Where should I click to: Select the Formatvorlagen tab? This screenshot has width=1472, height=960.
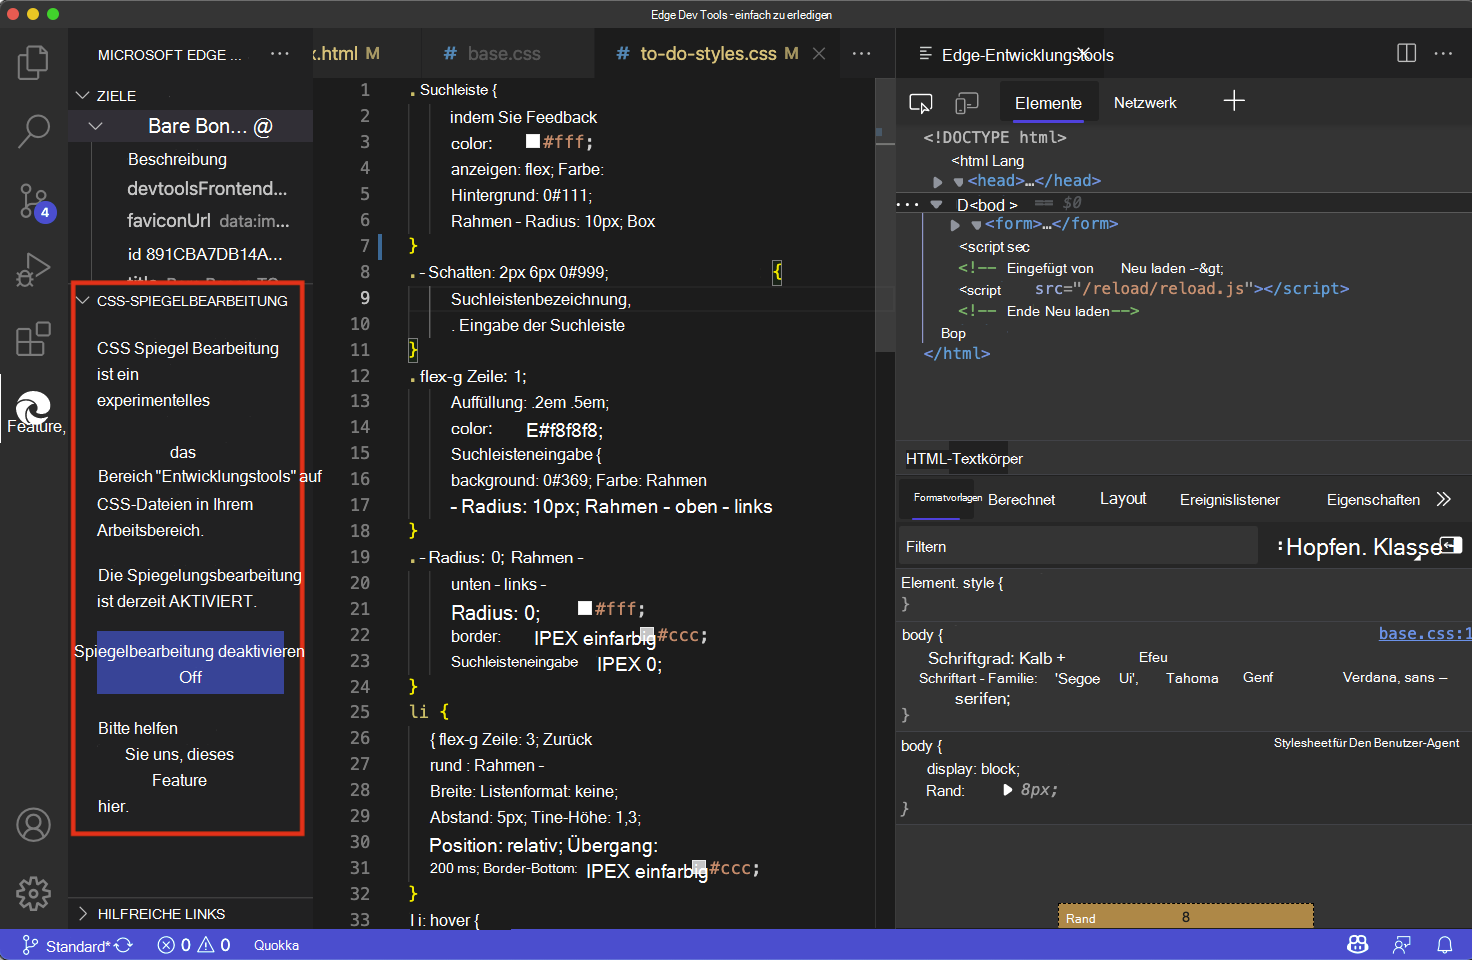pyautogui.click(x=947, y=497)
